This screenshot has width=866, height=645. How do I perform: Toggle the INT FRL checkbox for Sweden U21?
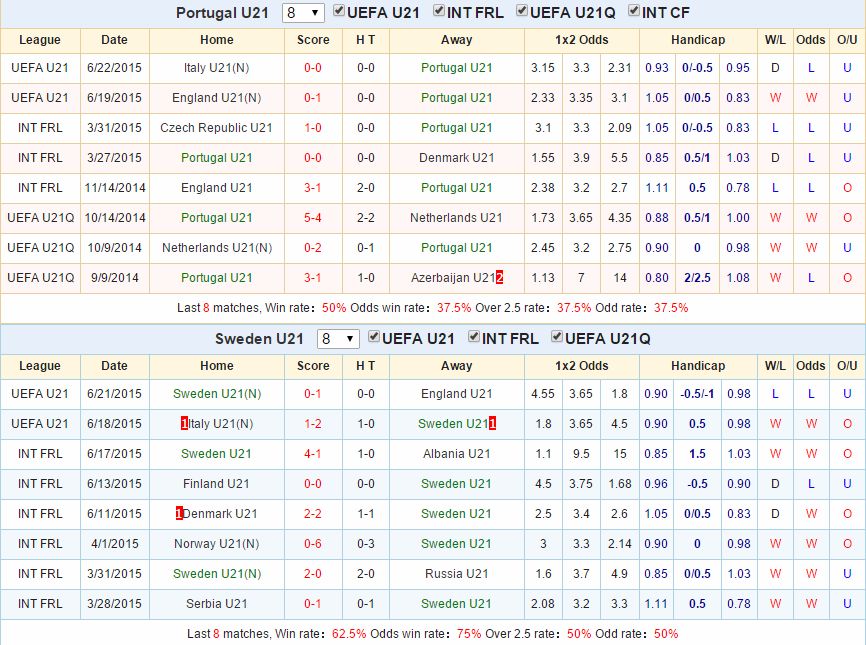[x=474, y=337]
